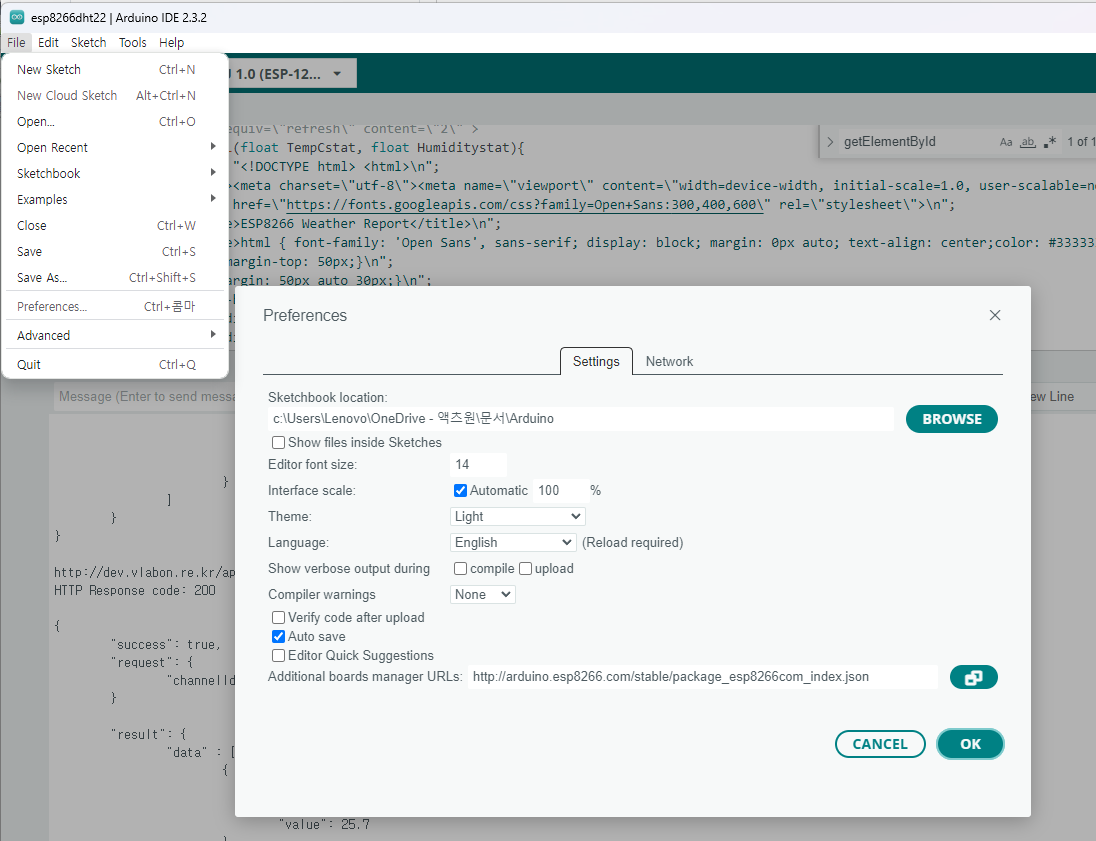Choose New Cloud Sketch menu item
The image size is (1096, 841).
[x=115, y=95]
